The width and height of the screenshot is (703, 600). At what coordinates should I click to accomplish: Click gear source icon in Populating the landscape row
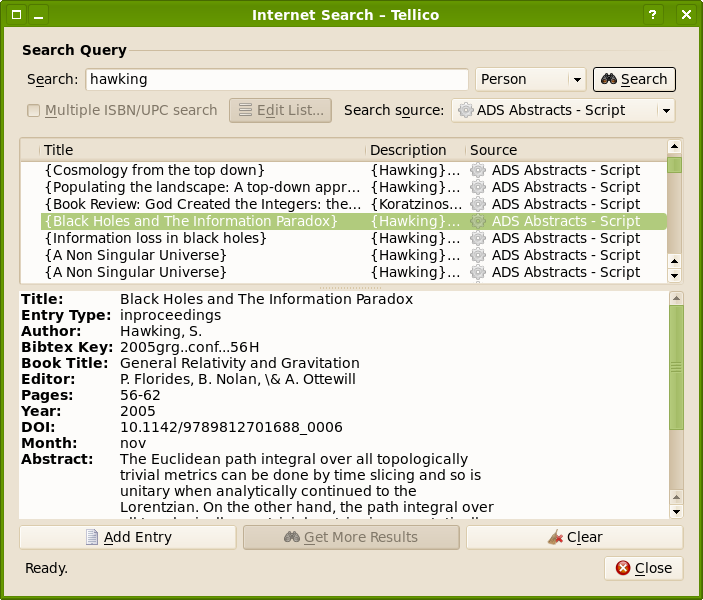478,187
